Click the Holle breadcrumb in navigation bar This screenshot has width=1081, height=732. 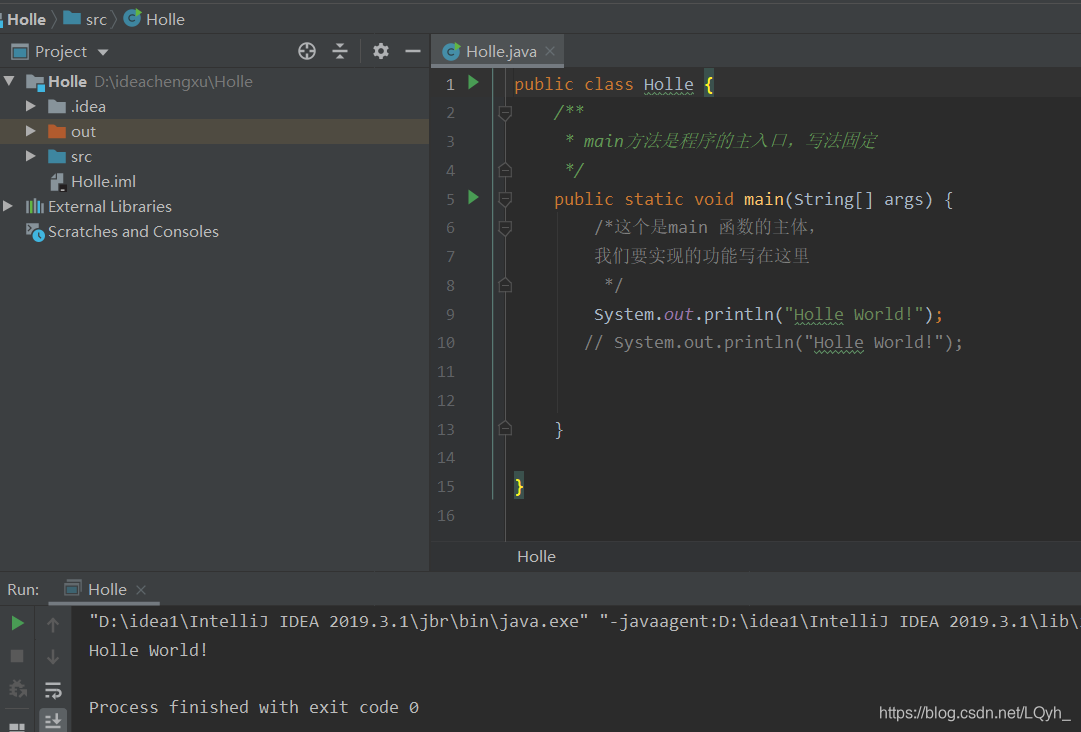(26, 19)
